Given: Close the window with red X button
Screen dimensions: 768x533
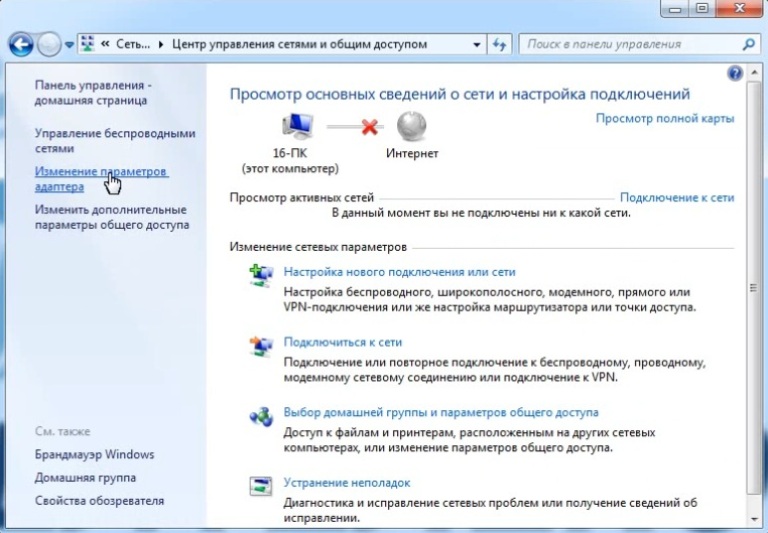Looking at the screenshot, I should (740, 8).
